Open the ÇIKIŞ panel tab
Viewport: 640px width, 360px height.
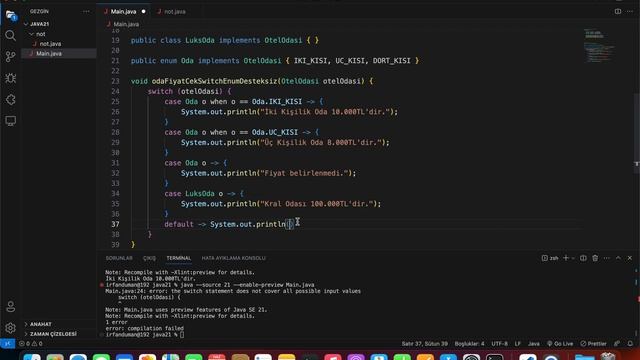[x=149, y=258]
